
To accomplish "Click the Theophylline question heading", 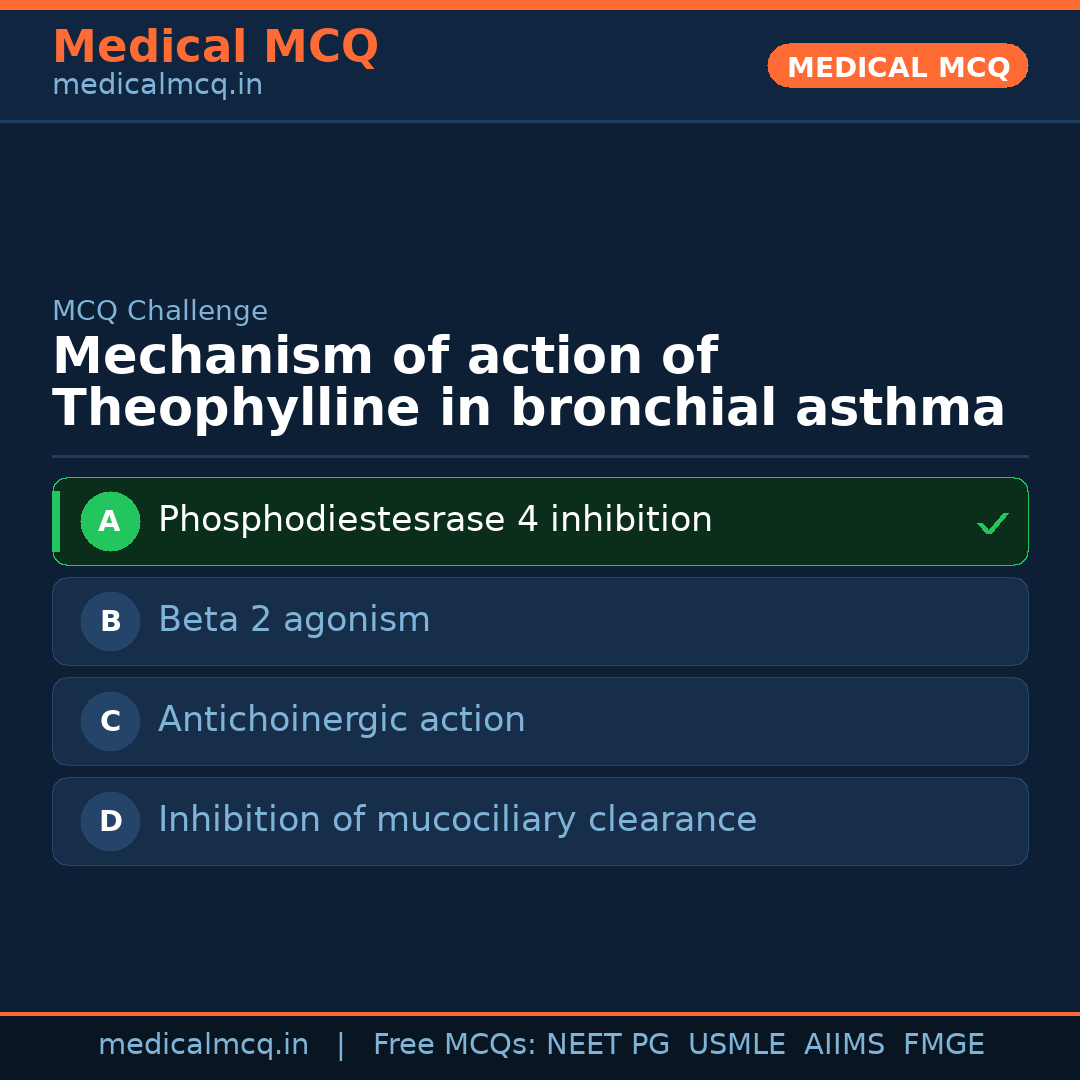I will click(x=528, y=383).
